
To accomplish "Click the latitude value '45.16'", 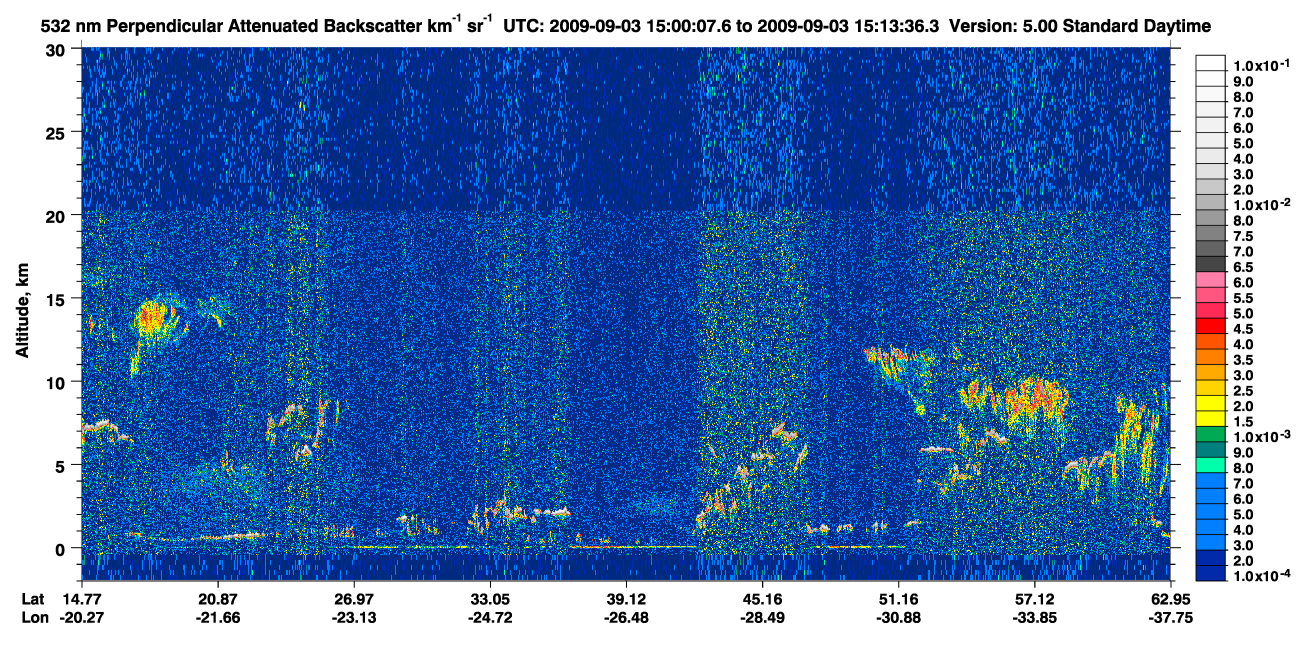I will (762, 598).
